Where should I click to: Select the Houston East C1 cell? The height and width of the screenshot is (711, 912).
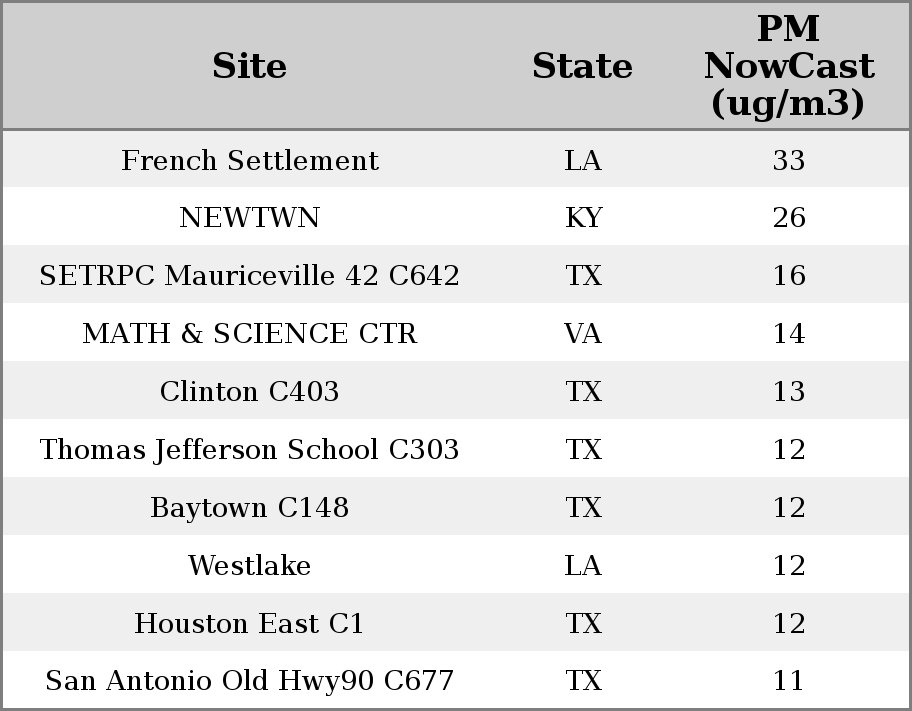[250, 623]
